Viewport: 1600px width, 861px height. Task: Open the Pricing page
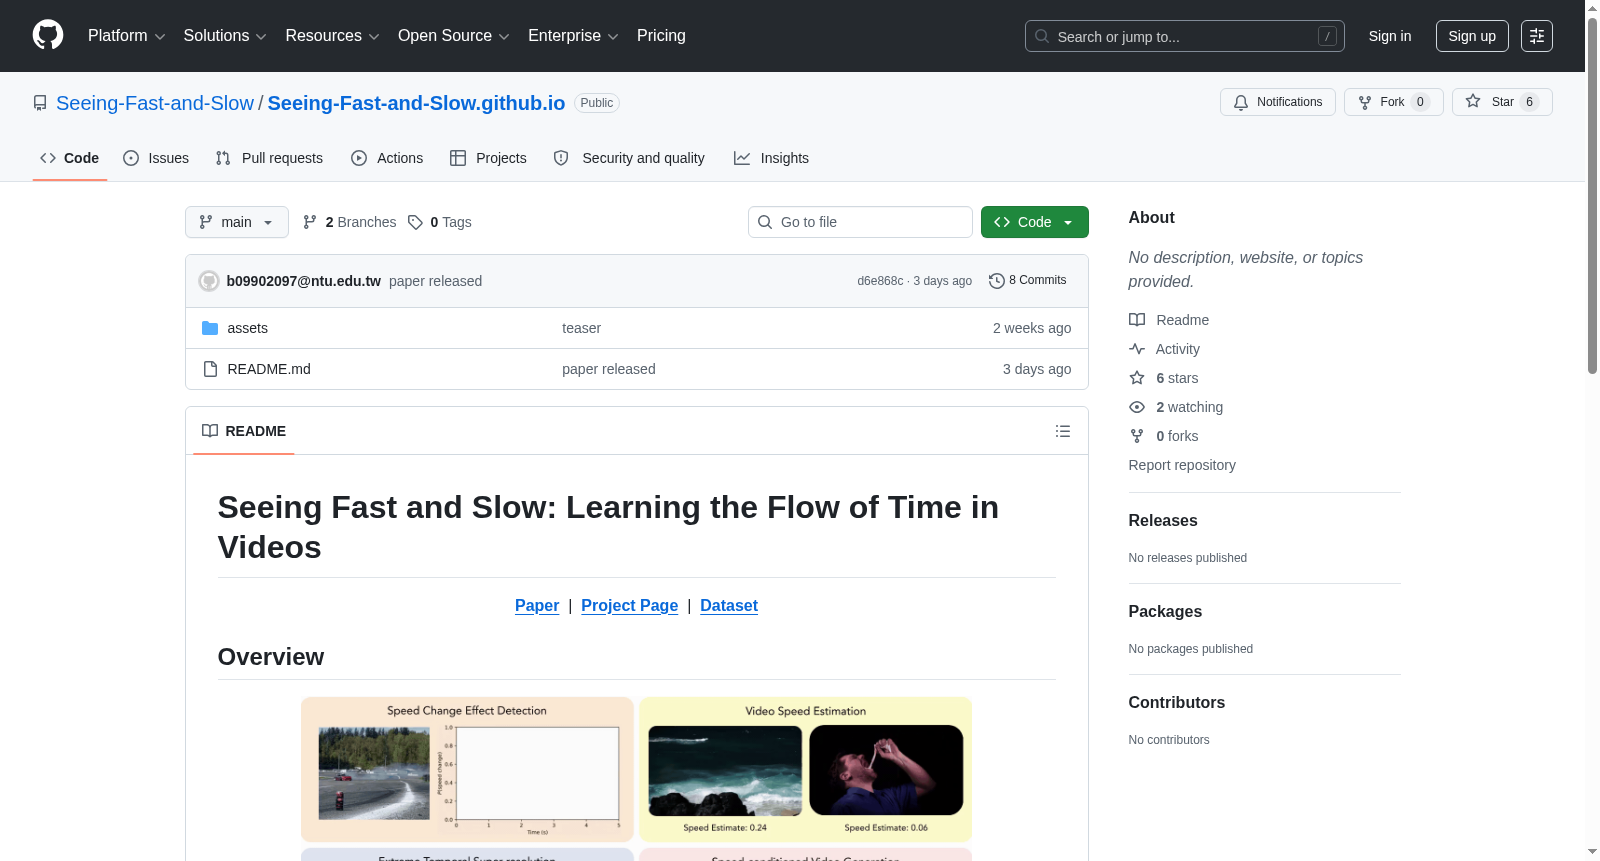click(x=661, y=36)
